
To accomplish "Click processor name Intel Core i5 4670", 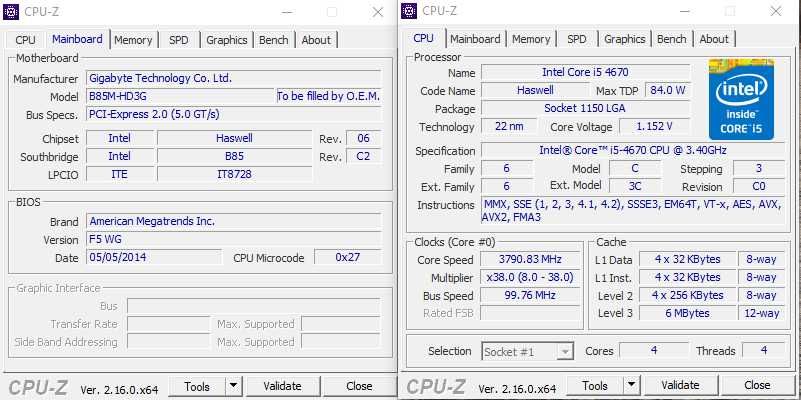I will tap(585, 72).
